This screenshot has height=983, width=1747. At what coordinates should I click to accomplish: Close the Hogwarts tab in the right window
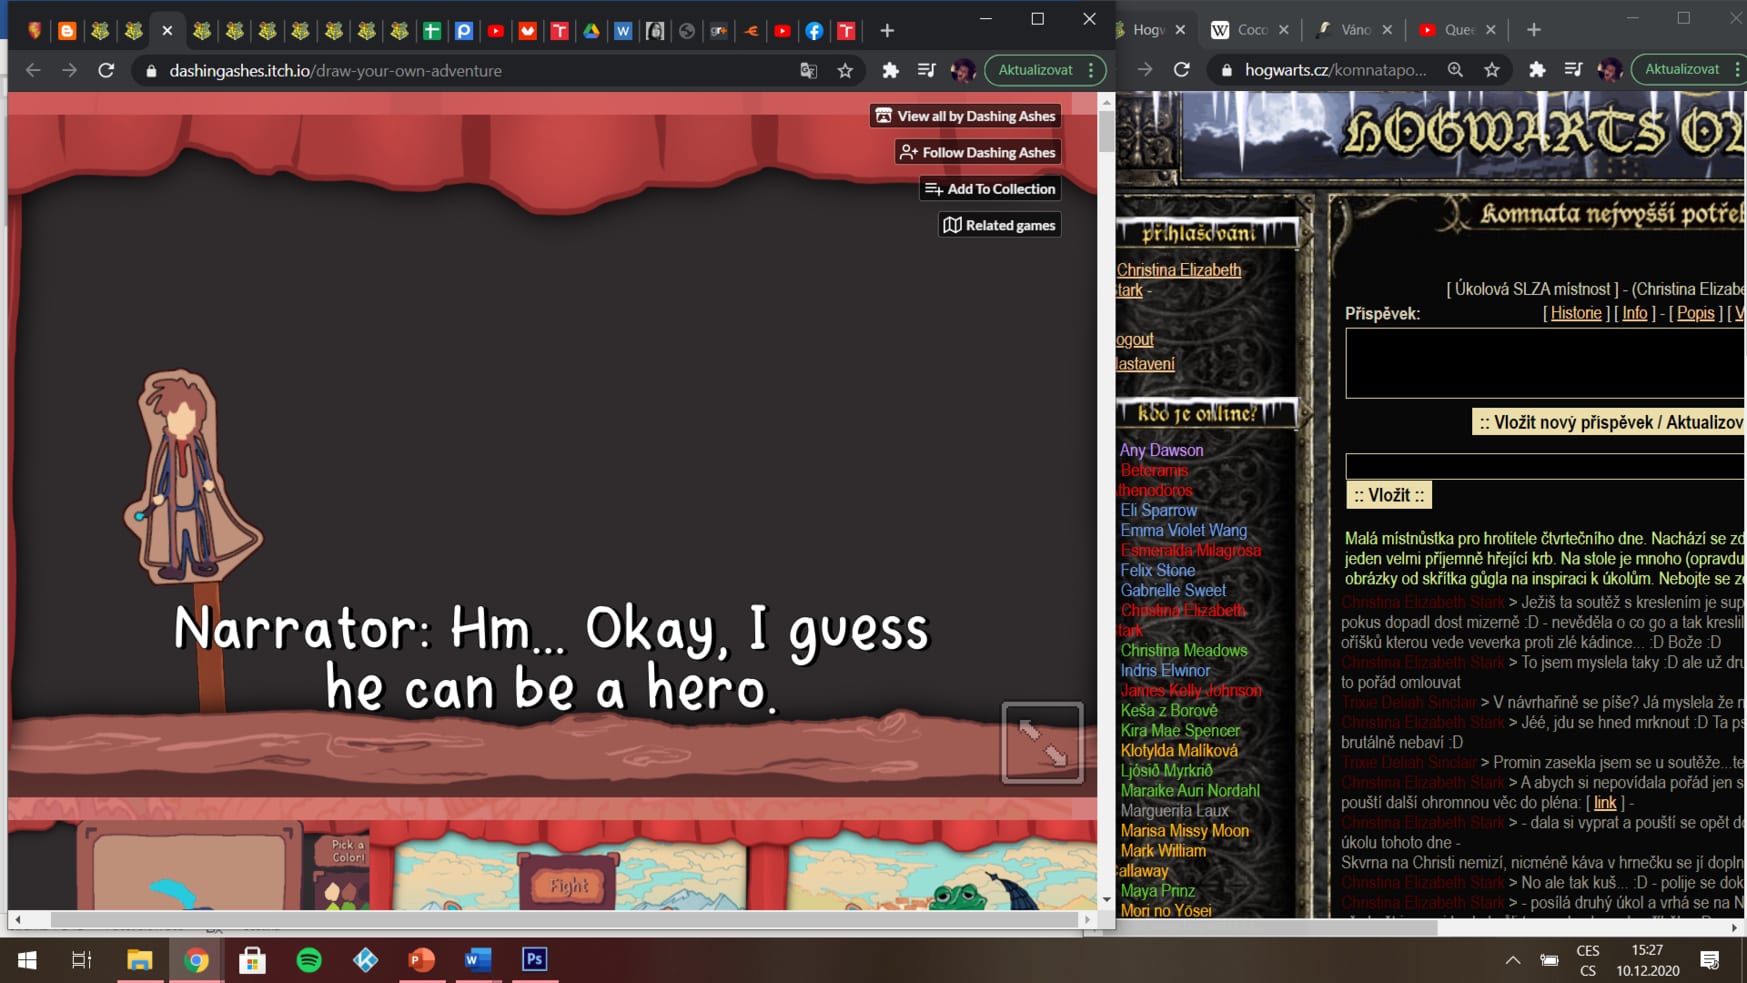click(1180, 30)
